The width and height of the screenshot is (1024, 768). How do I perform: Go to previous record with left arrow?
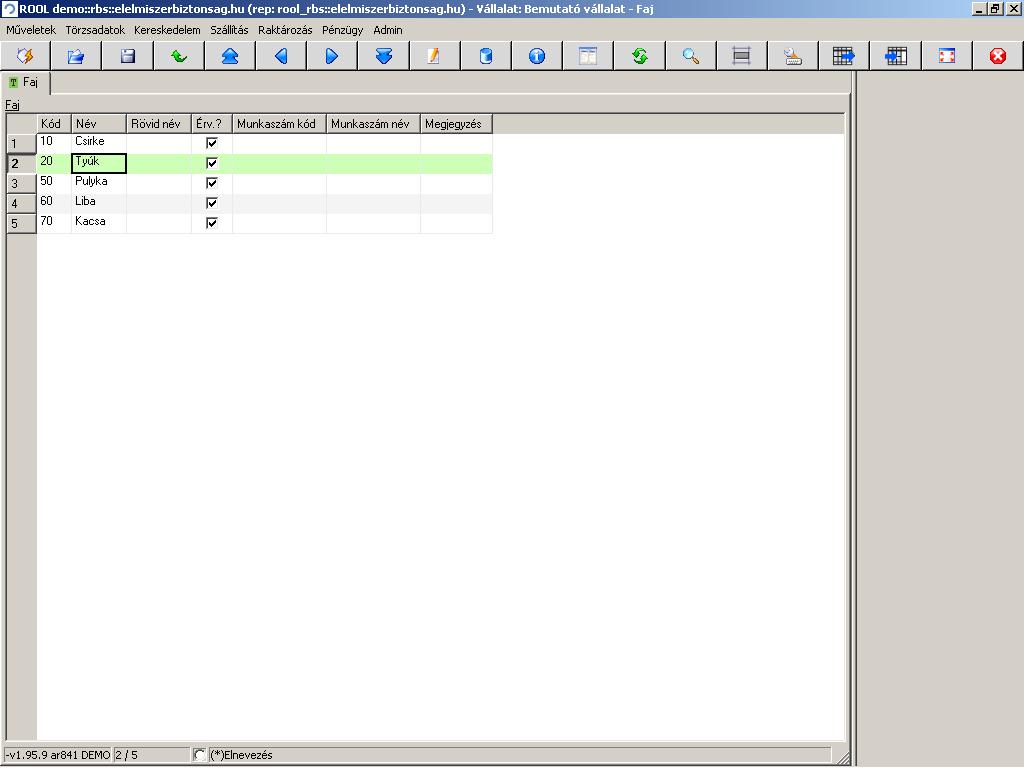pos(281,56)
